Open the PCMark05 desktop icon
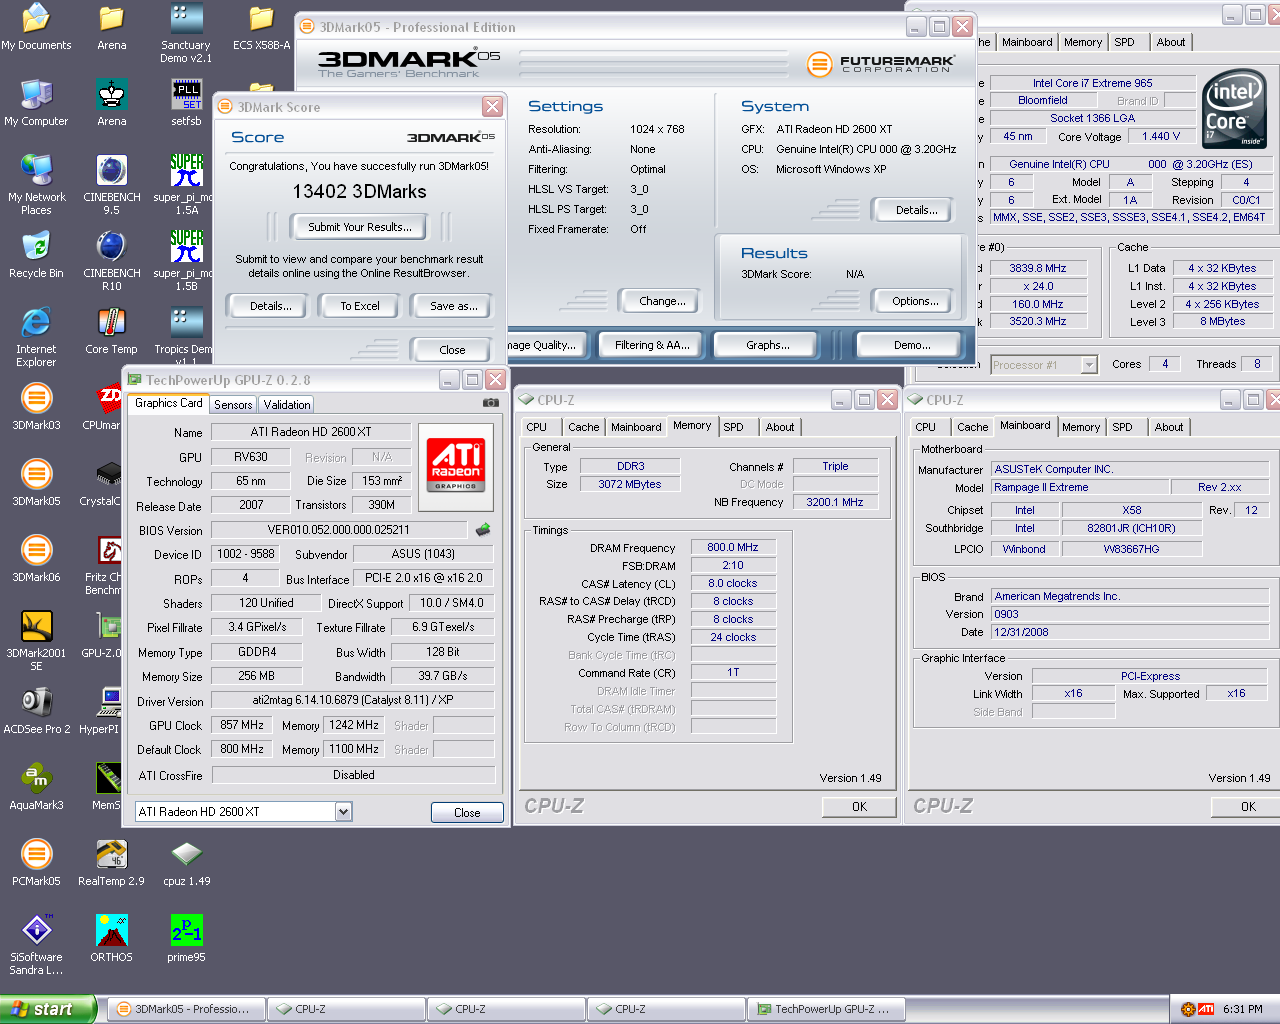 point(36,863)
